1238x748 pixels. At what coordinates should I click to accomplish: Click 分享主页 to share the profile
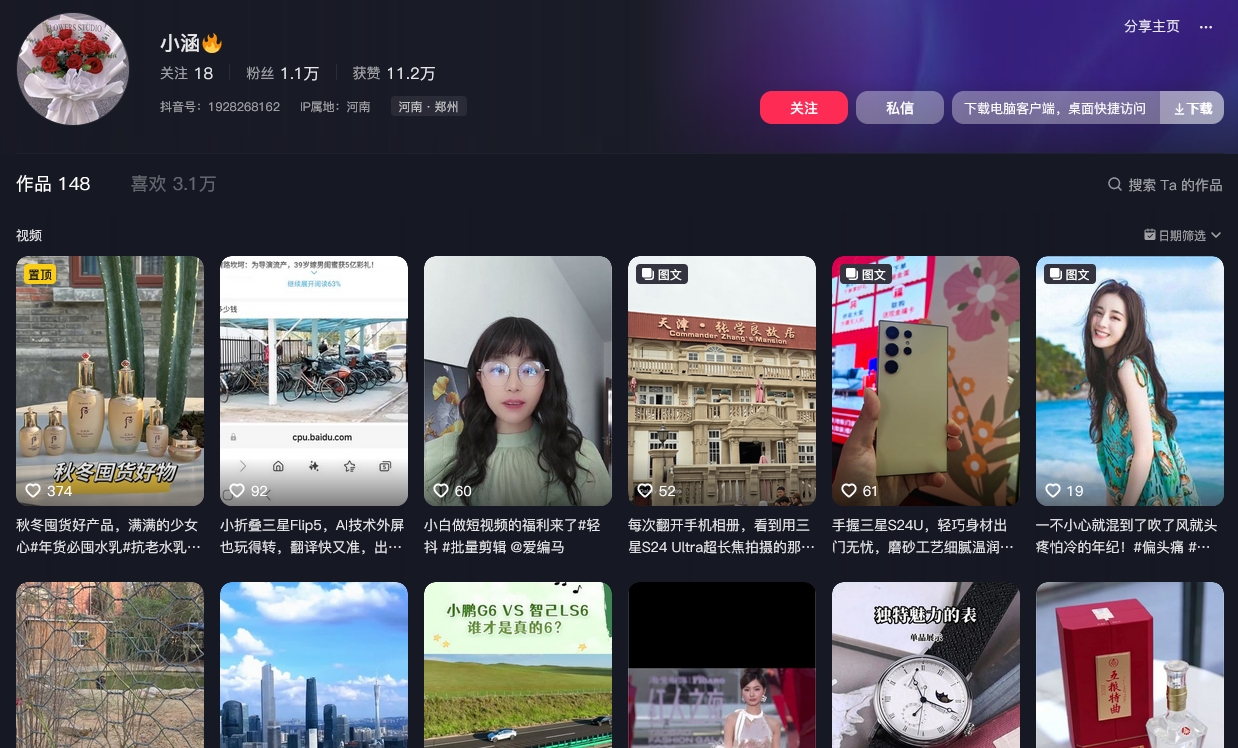tap(1152, 27)
